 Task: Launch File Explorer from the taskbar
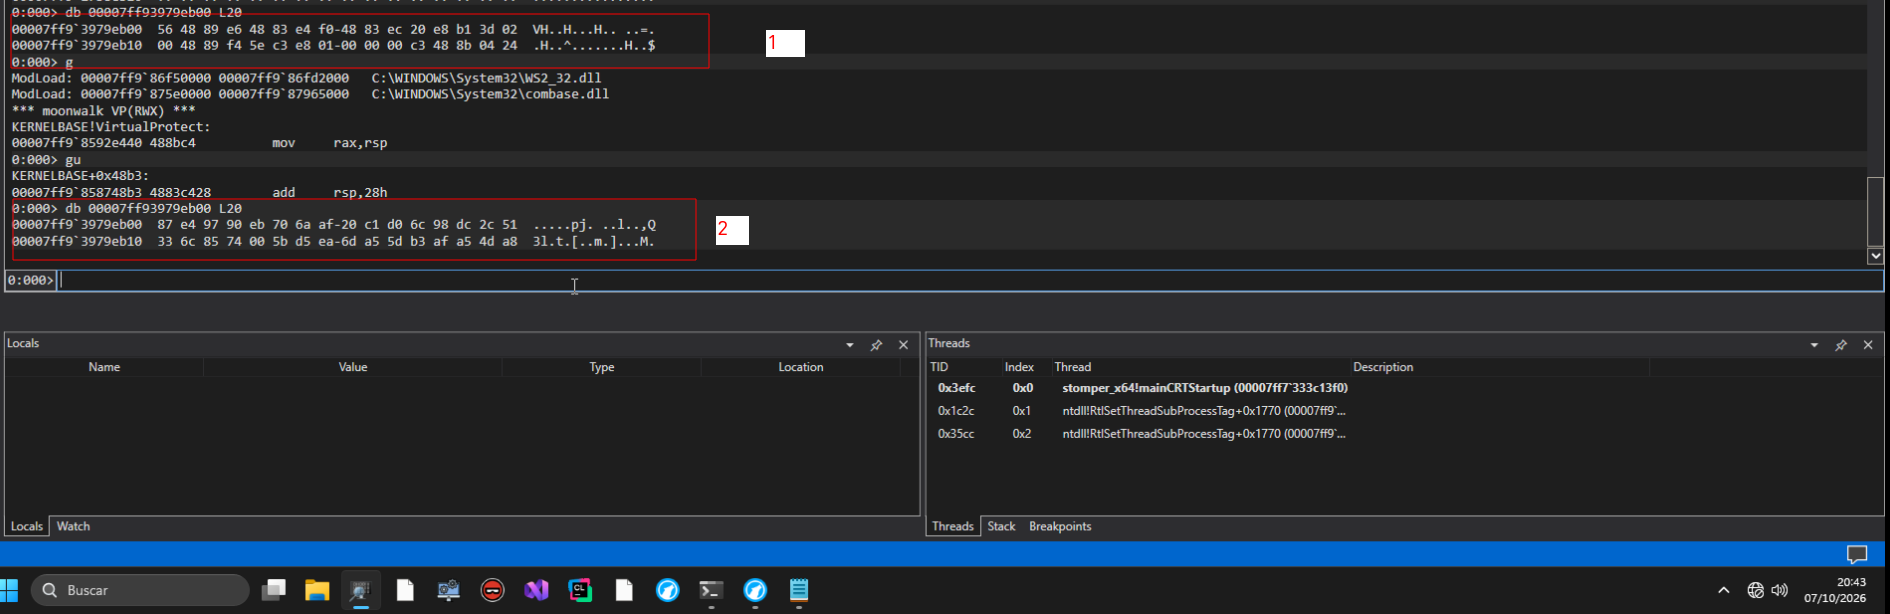tap(317, 590)
